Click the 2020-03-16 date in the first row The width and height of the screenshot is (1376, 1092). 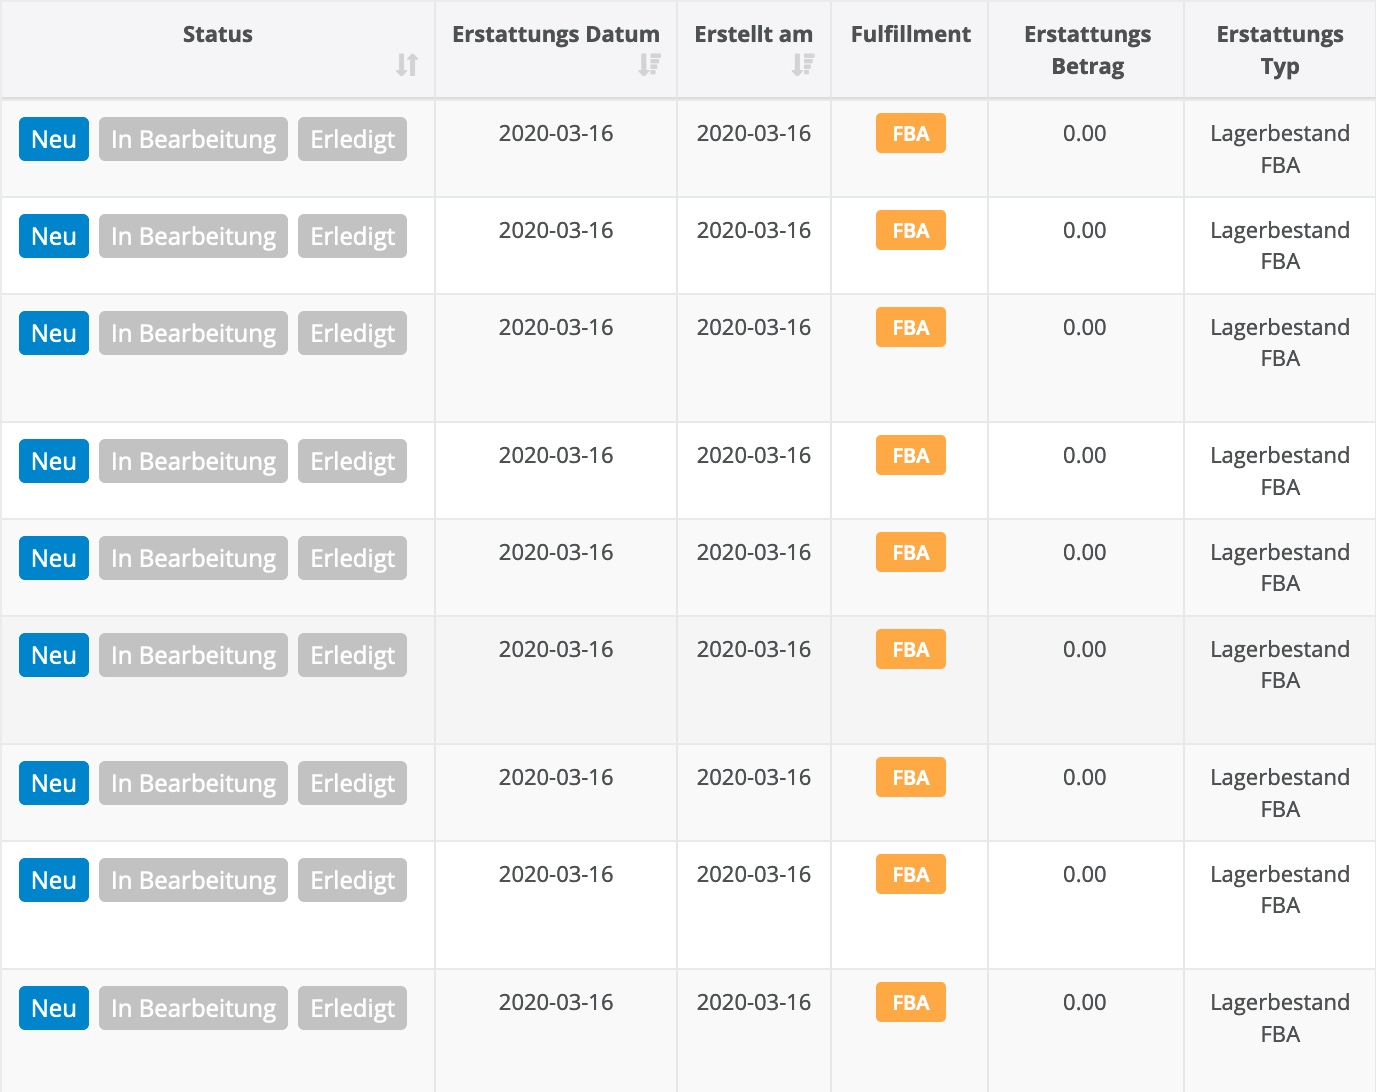556,133
